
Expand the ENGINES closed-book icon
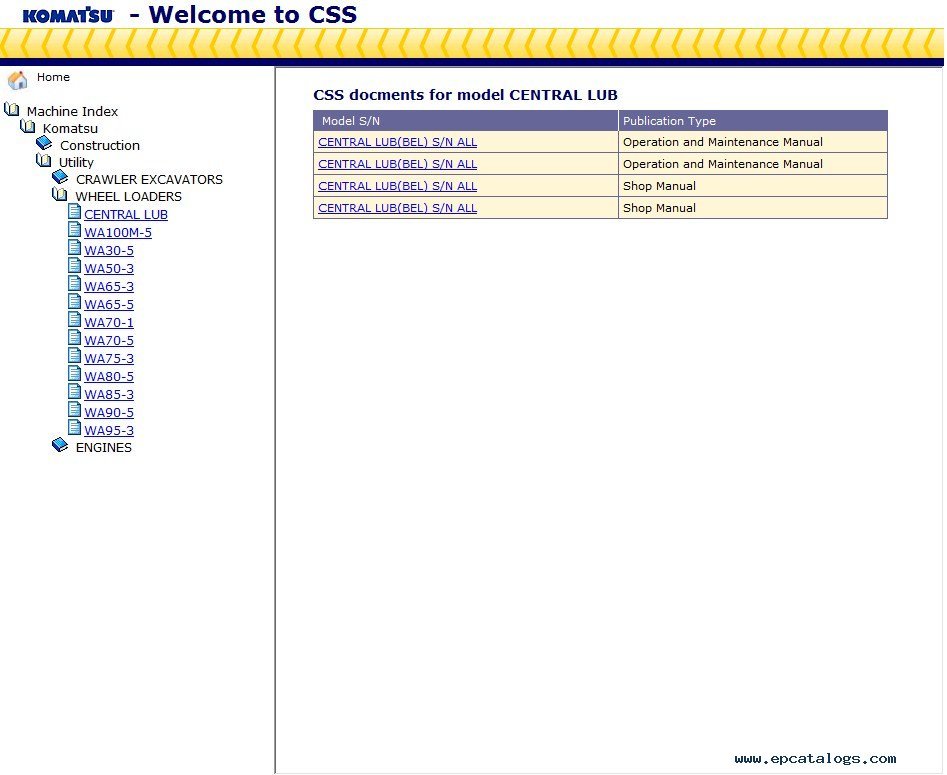click(60, 445)
